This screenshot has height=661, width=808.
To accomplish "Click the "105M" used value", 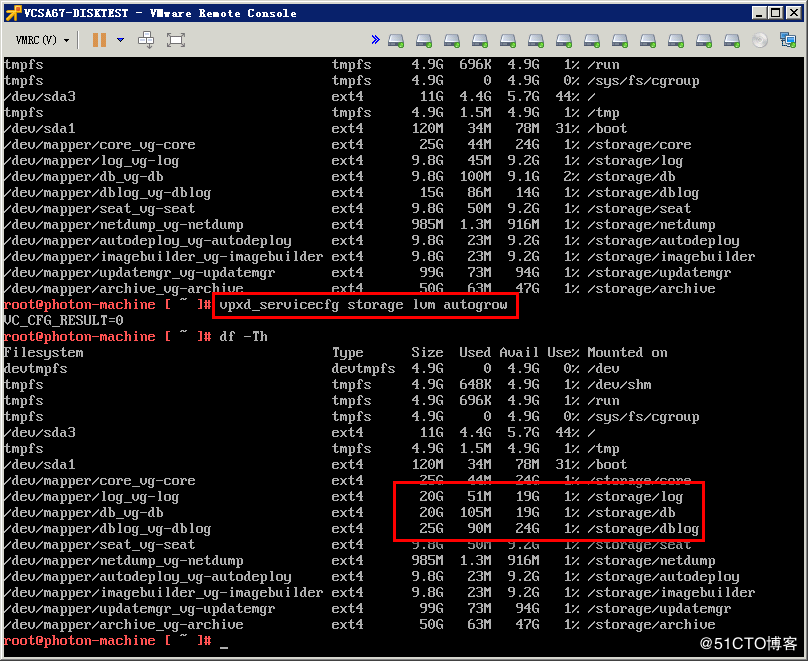I will pos(475,513).
